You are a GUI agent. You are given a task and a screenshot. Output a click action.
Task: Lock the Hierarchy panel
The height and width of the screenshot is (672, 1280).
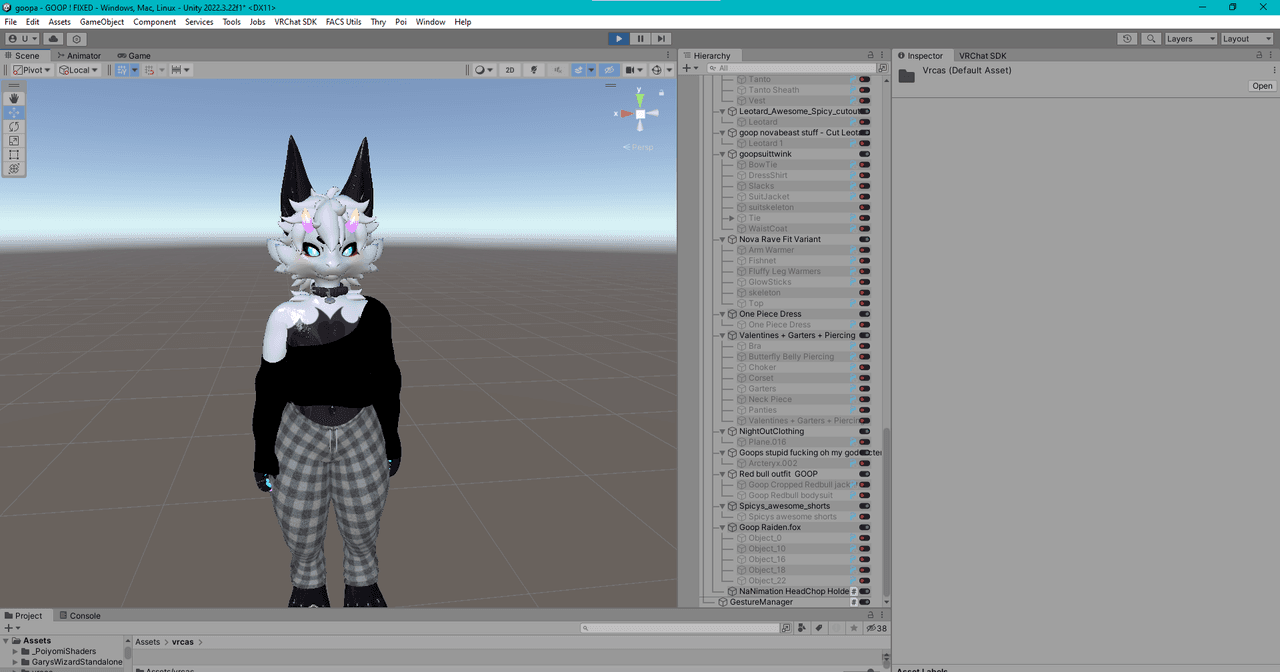click(871, 56)
